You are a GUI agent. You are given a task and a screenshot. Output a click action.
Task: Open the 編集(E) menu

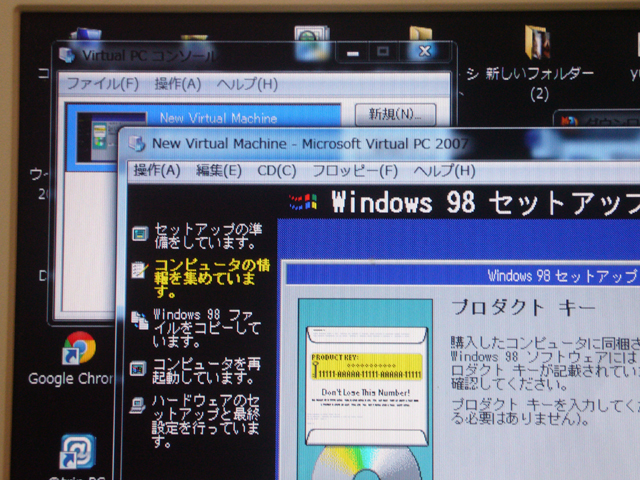219,171
